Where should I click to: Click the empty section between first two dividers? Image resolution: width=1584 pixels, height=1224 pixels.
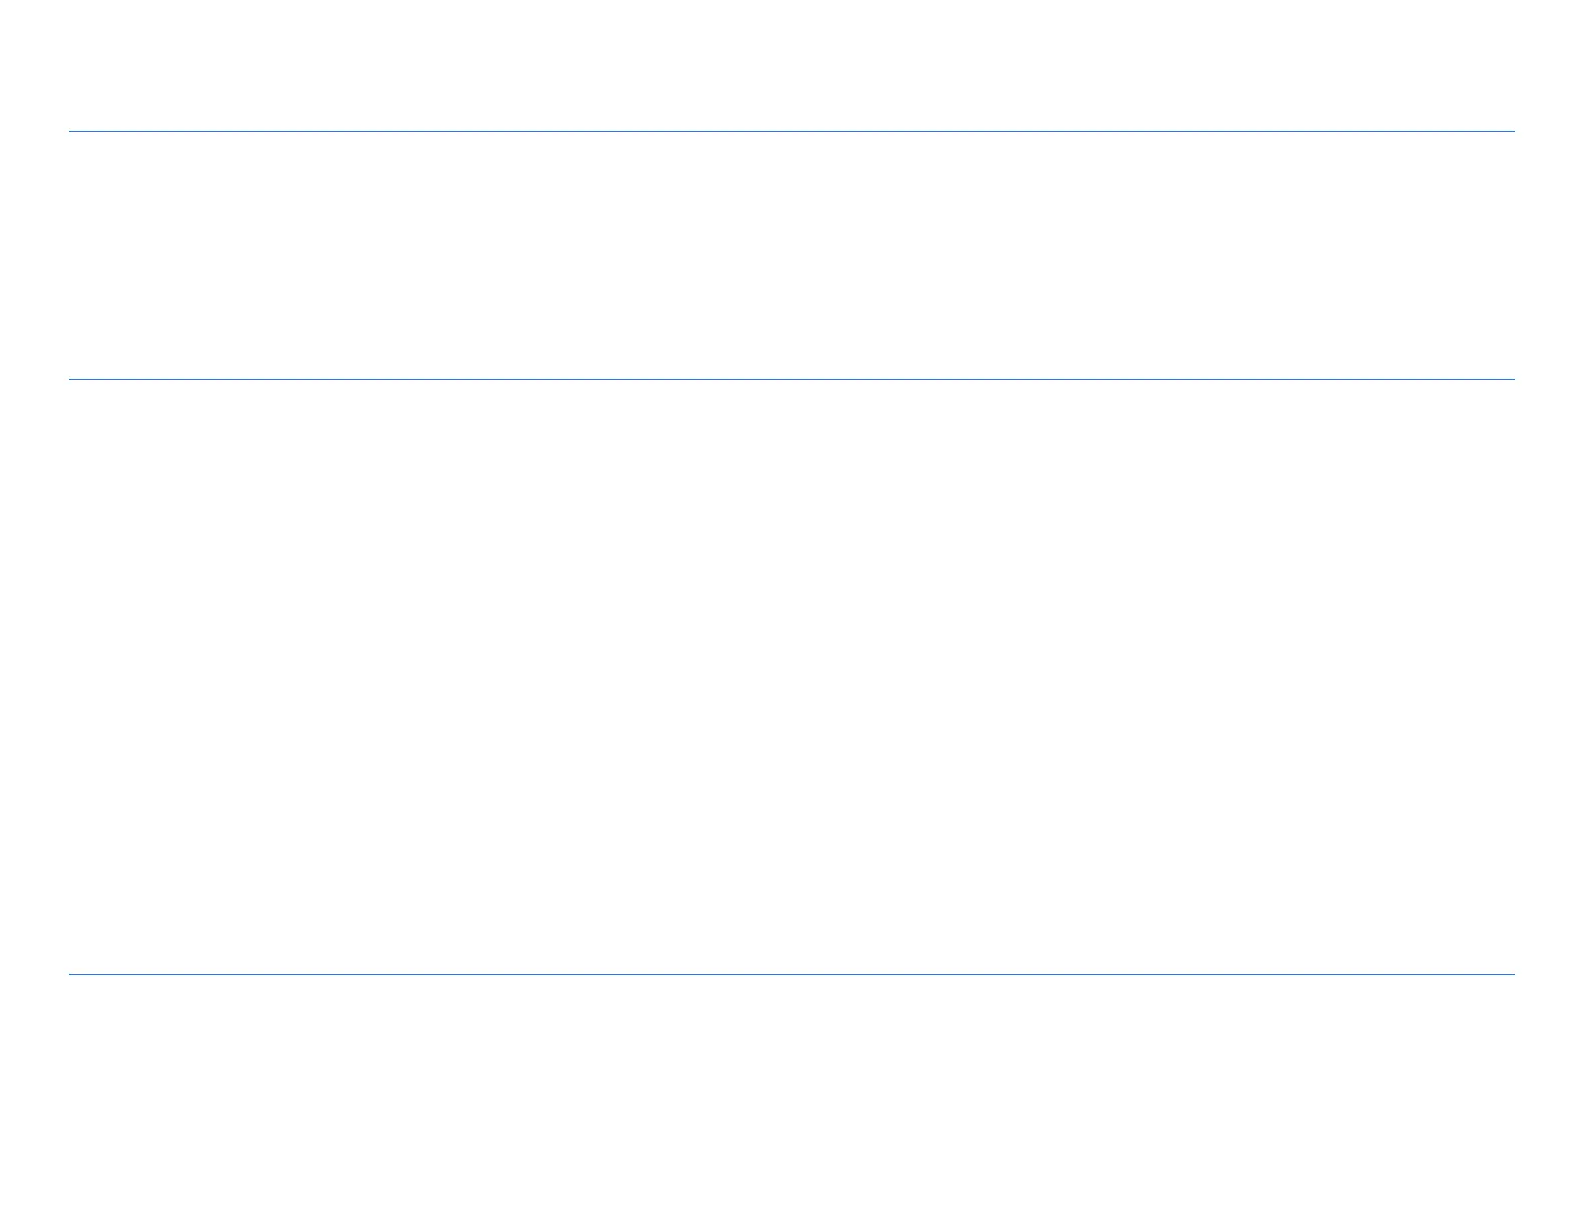coord(791,255)
